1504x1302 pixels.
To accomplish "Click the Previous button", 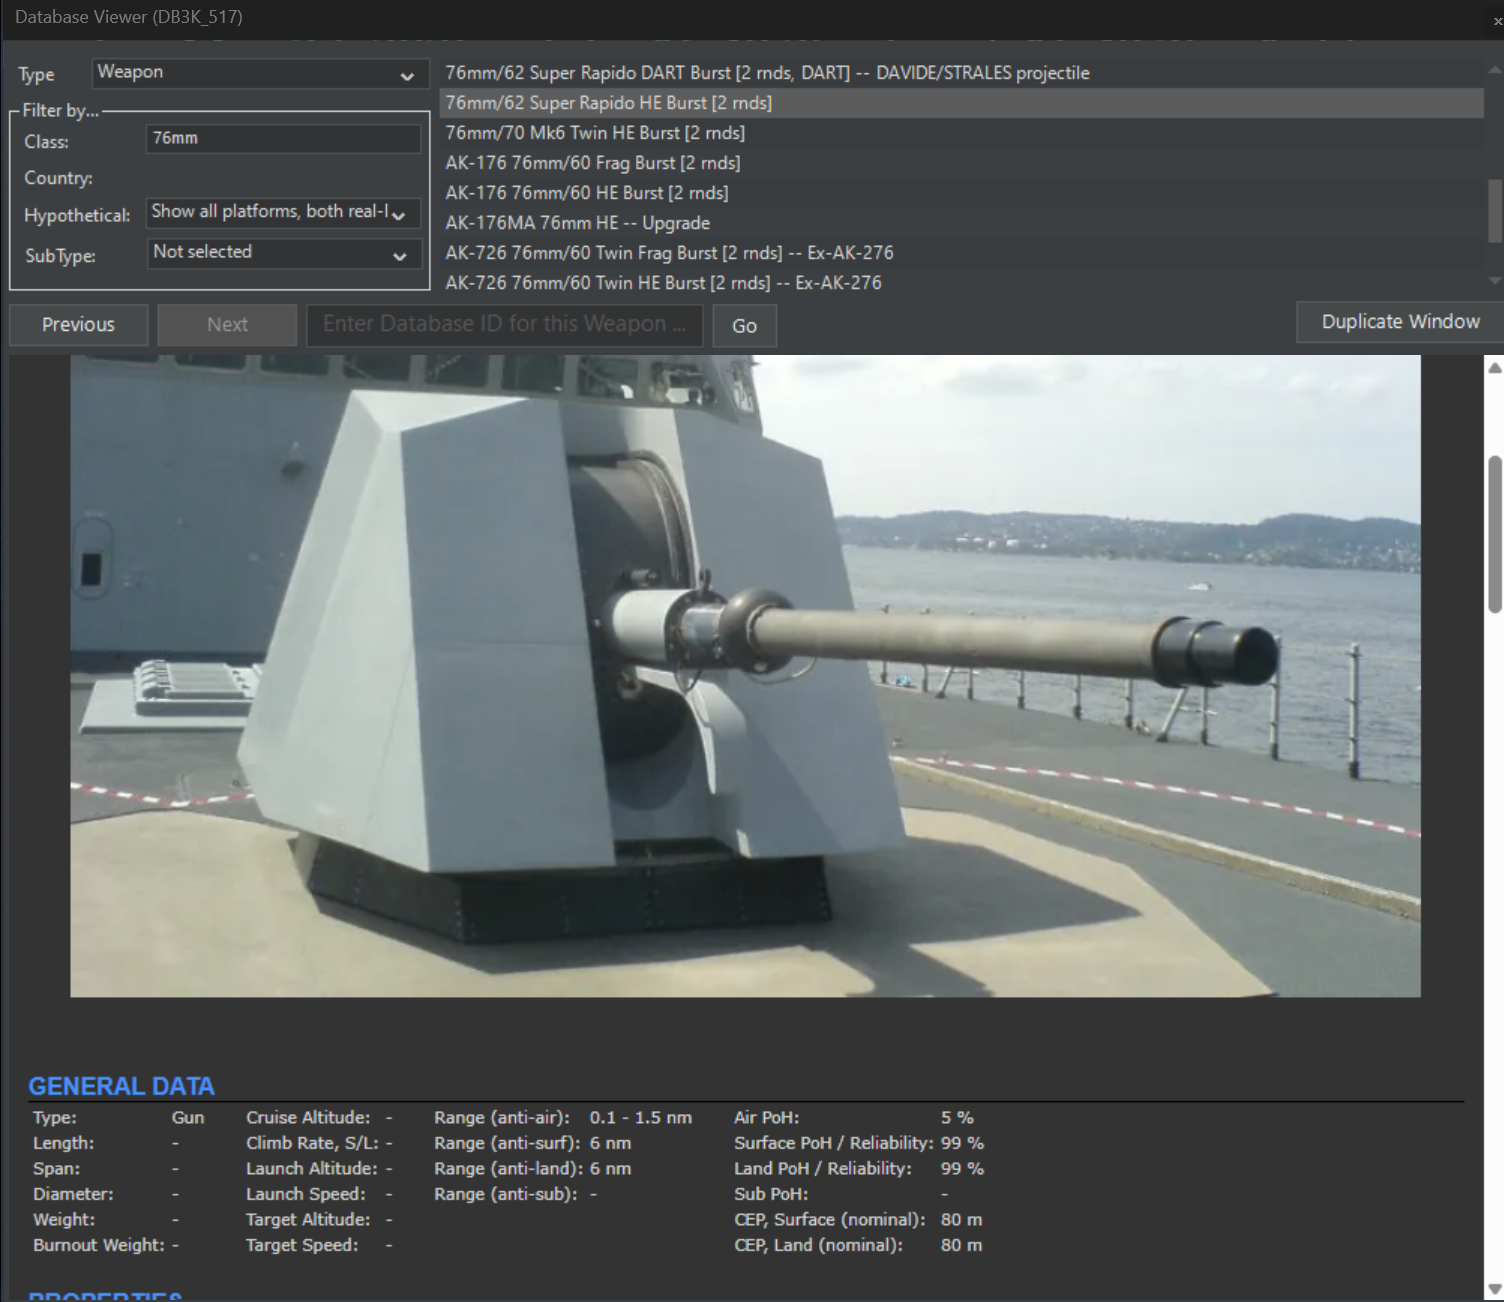I will pyautogui.click(x=79, y=325).
